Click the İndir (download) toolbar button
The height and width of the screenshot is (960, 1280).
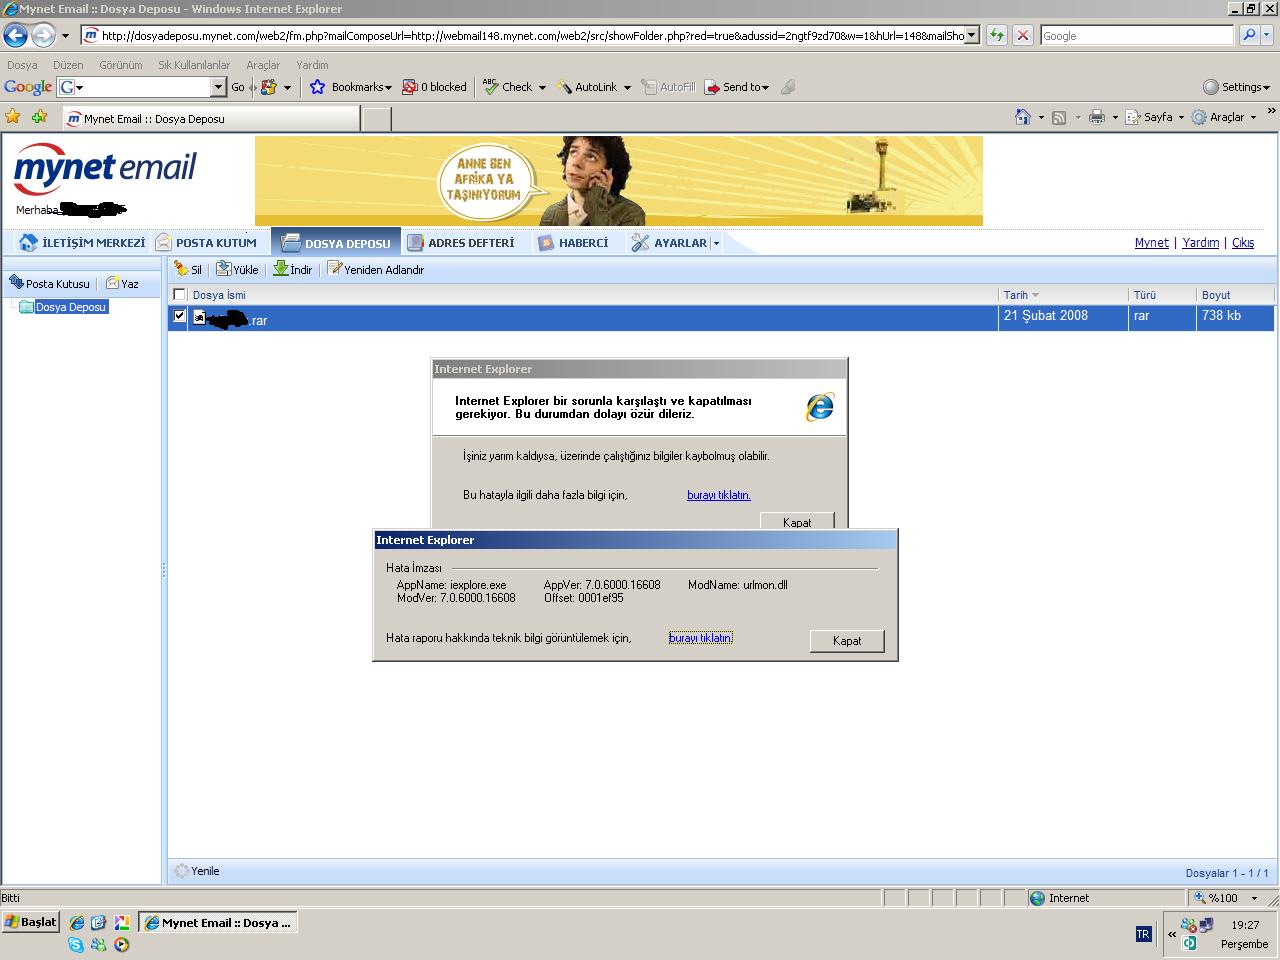tap(293, 269)
